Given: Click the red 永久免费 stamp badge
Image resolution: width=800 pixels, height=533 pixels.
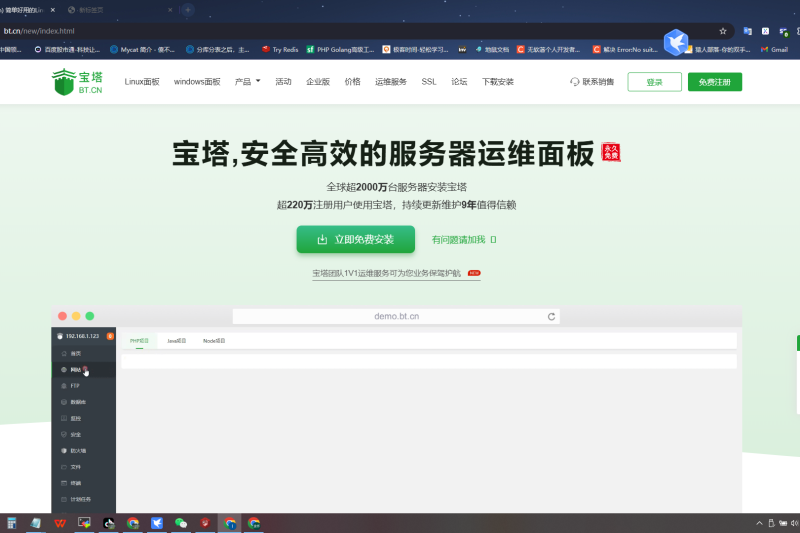Looking at the screenshot, I should [611, 153].
